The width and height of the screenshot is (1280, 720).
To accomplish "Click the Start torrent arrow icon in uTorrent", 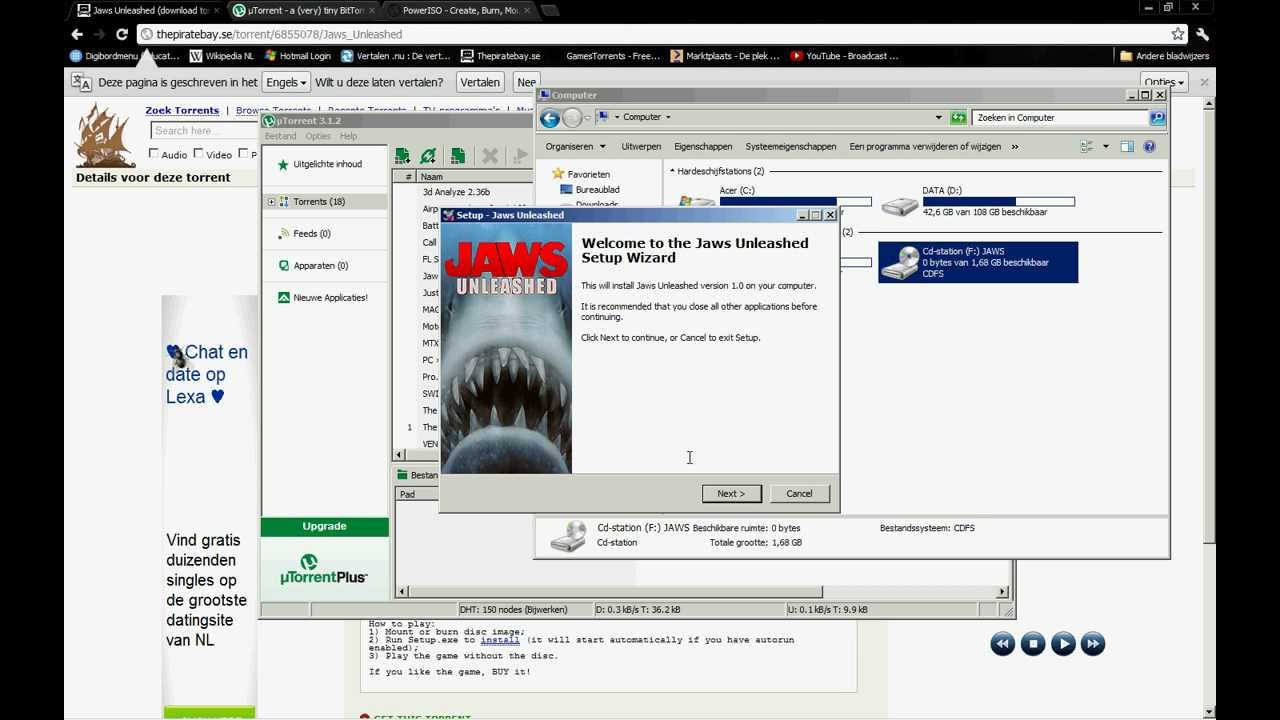I will (x=520, y=156).
